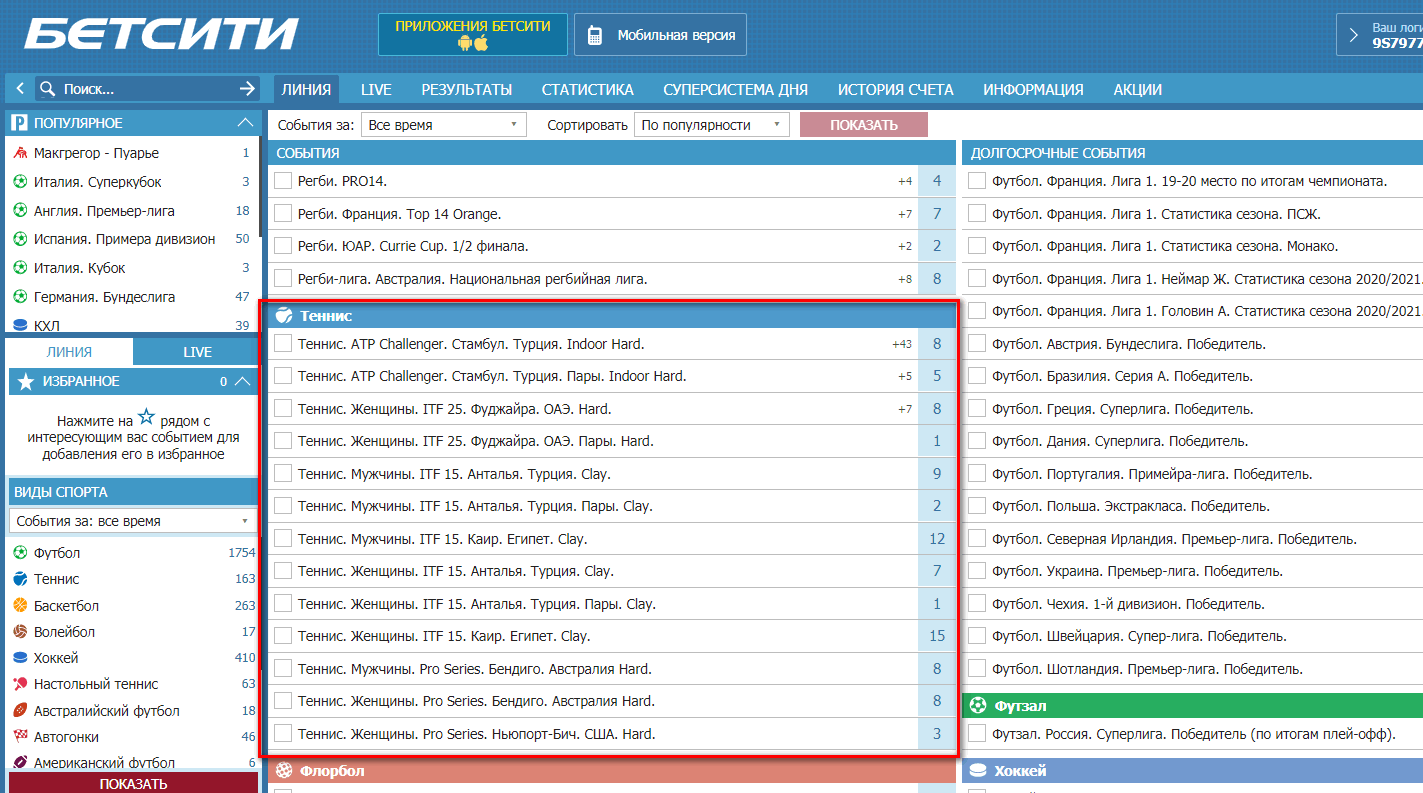Viewport: 1423px width, 793px height.
Task: Tick checkbox for Регби. Франция. Top 14 Orange.
Action: click(x=283, y=214)
